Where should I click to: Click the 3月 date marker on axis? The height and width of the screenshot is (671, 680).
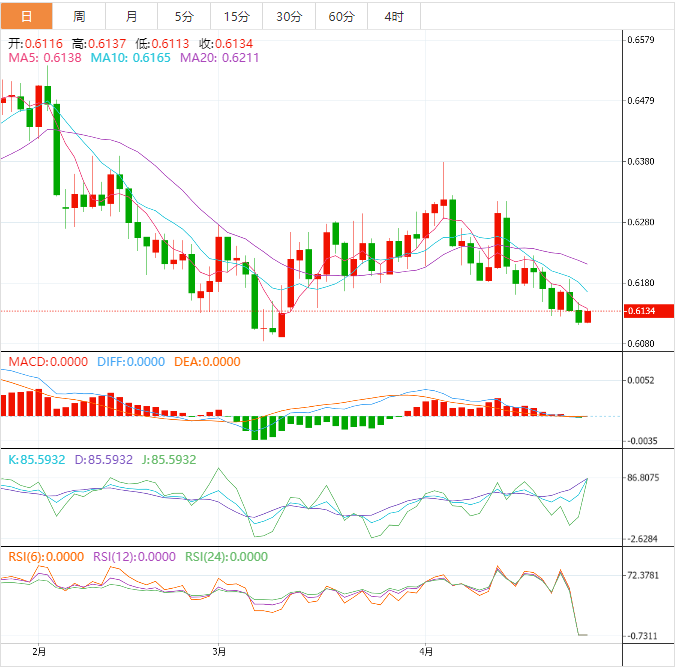pyautogui.click(x=219, y=651)
